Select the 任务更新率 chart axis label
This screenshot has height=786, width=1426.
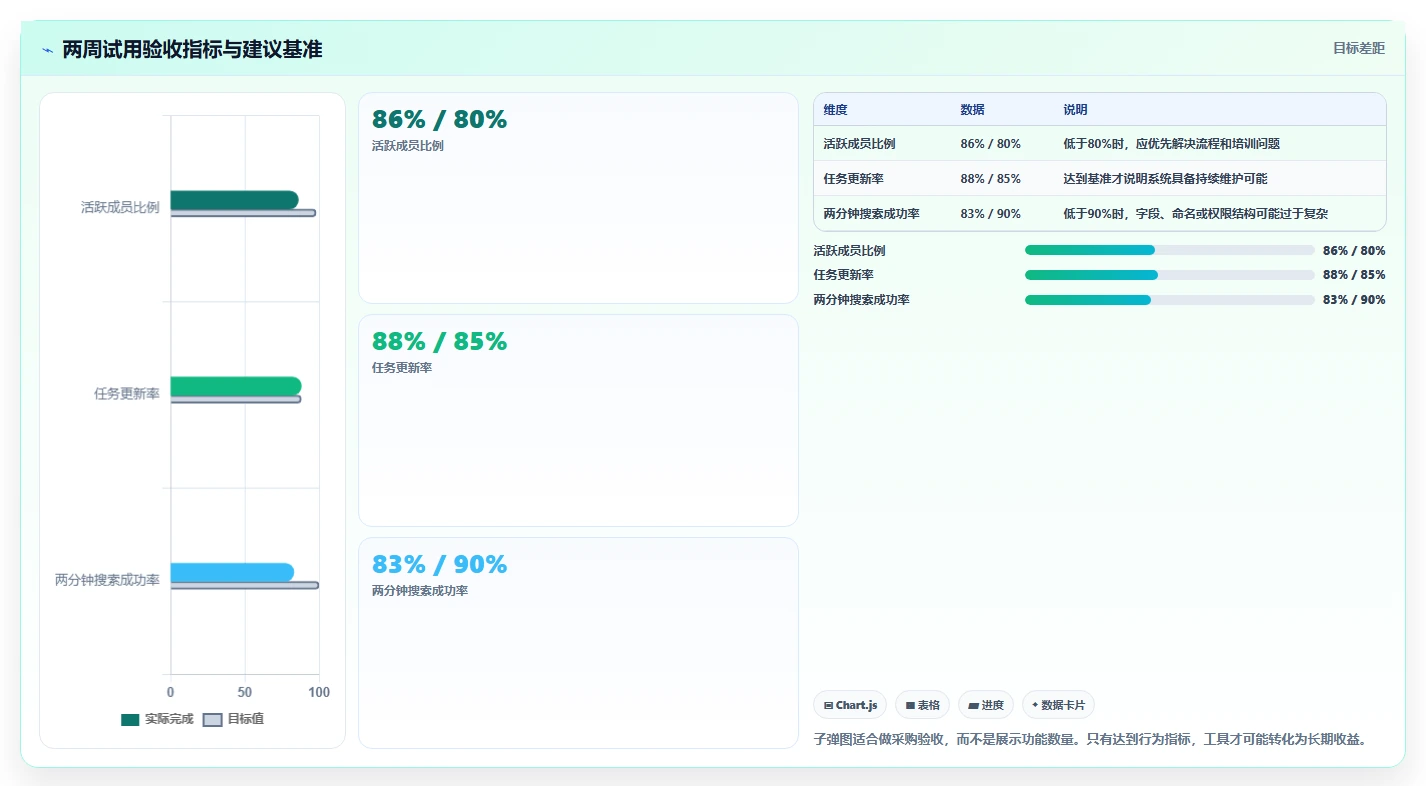(x=127, y=394)
